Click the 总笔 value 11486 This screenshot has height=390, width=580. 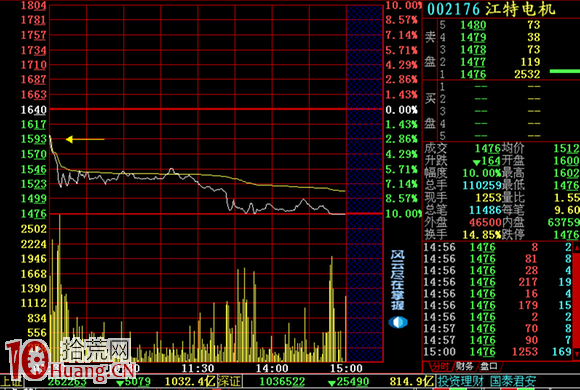tap(485, 210)
